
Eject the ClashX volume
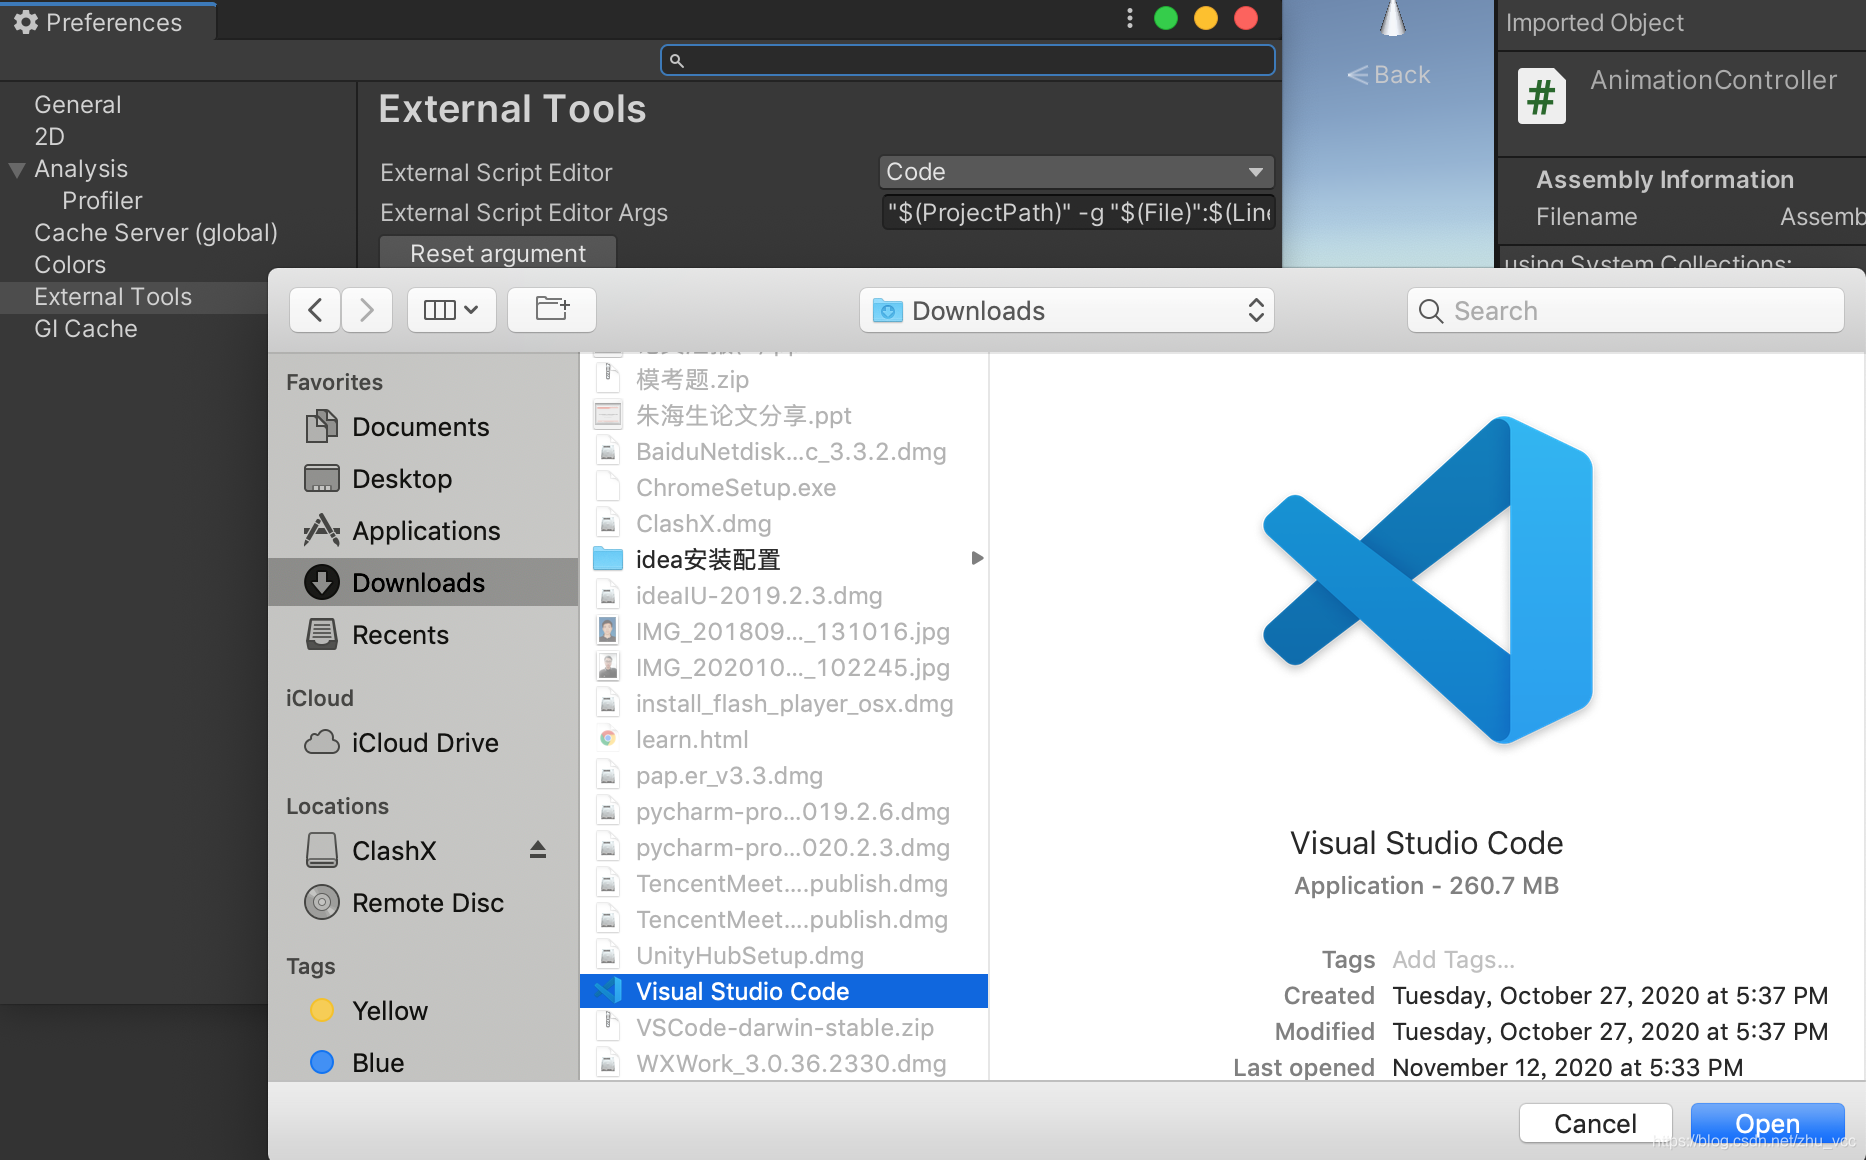point(538,850)
